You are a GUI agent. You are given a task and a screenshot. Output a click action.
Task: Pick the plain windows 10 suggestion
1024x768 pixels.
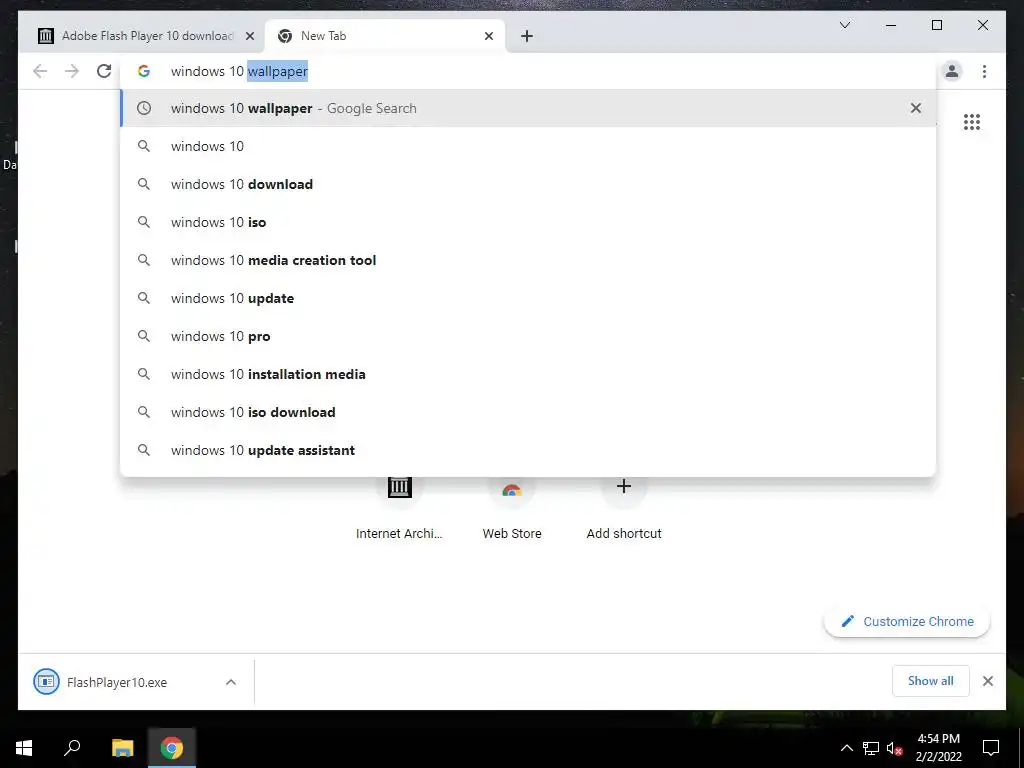tap(528, 146)
